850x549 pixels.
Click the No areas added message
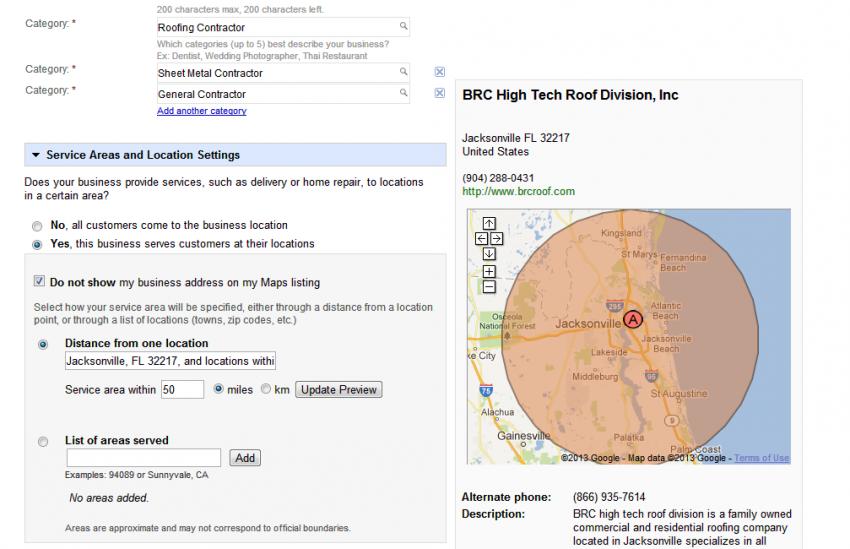108,498
